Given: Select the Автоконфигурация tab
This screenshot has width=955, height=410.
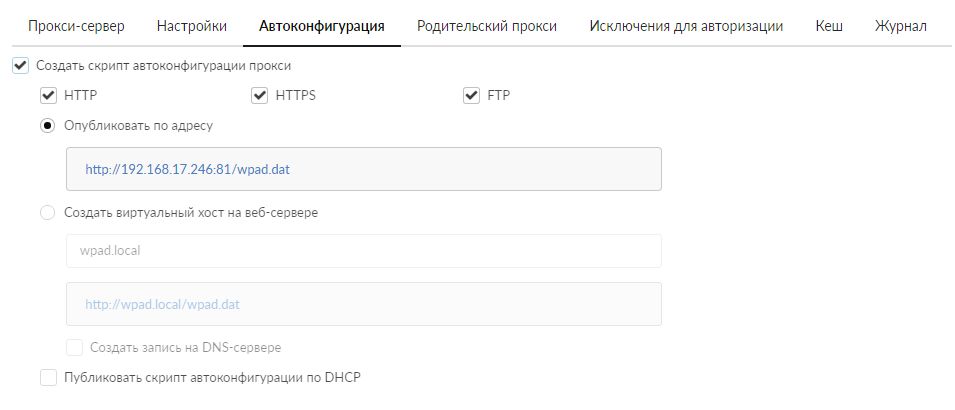Looking at the screenshot, I should [x=321, y=26].
